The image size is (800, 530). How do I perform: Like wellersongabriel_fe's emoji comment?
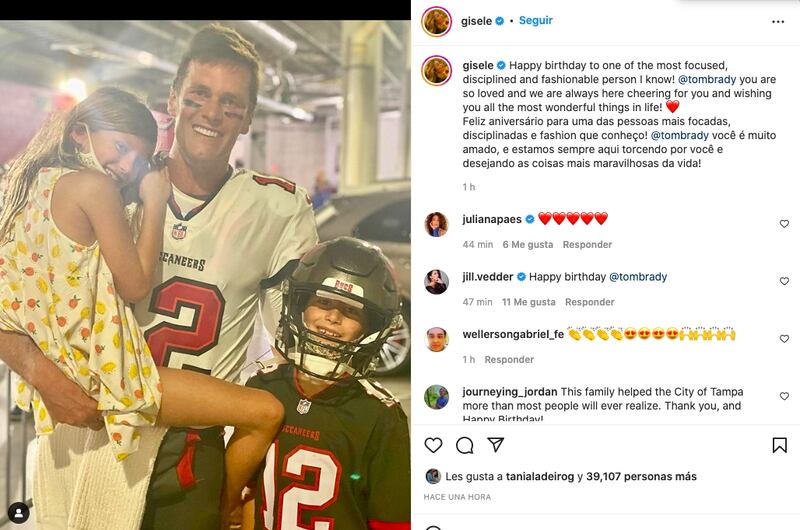784,339
